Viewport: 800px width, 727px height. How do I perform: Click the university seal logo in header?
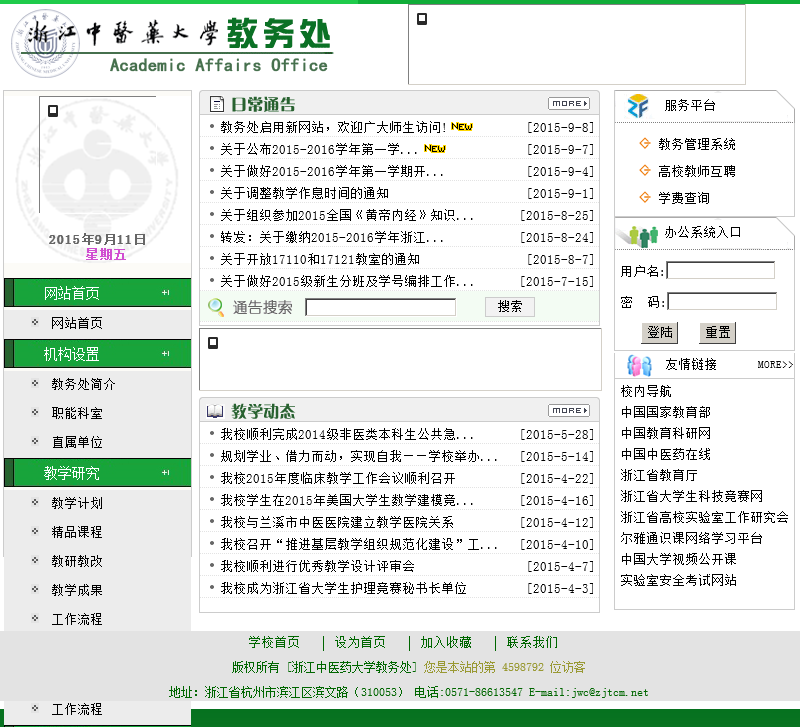[x=45, y=43]
